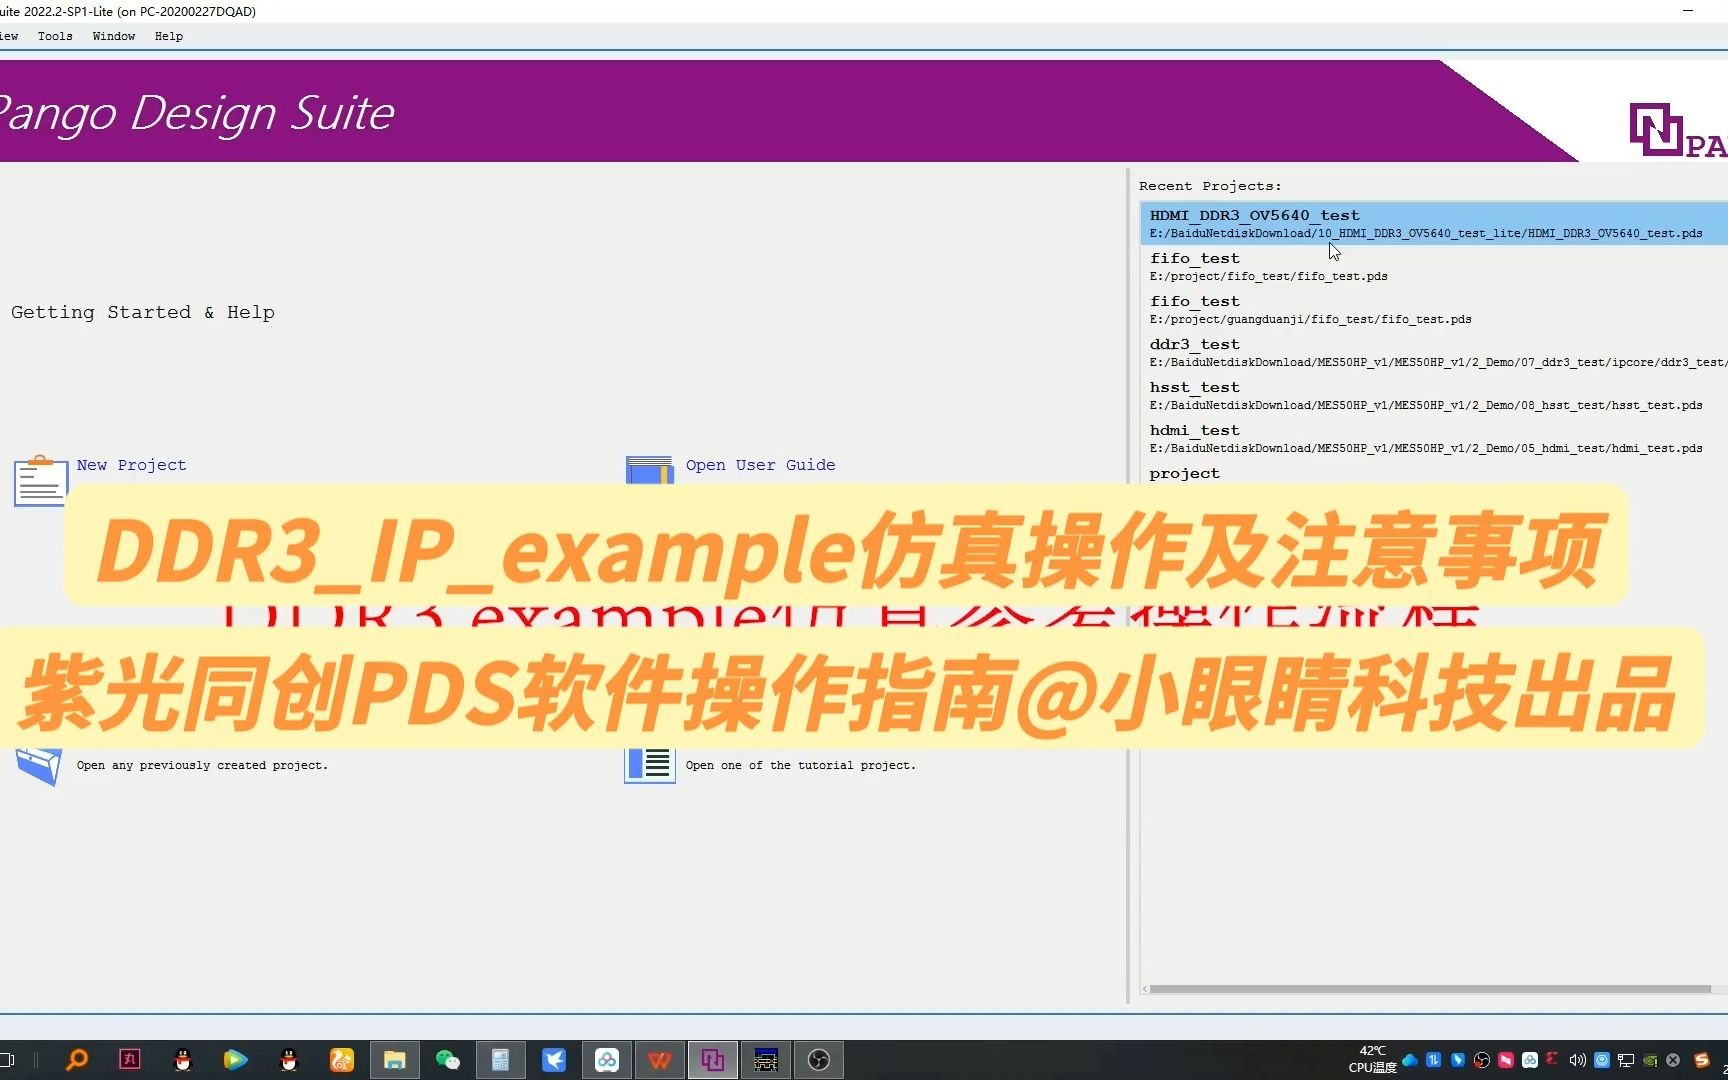
Task: Open WeChat from the taskbar
Action: pyautogui.click(x=448, y=1060)
